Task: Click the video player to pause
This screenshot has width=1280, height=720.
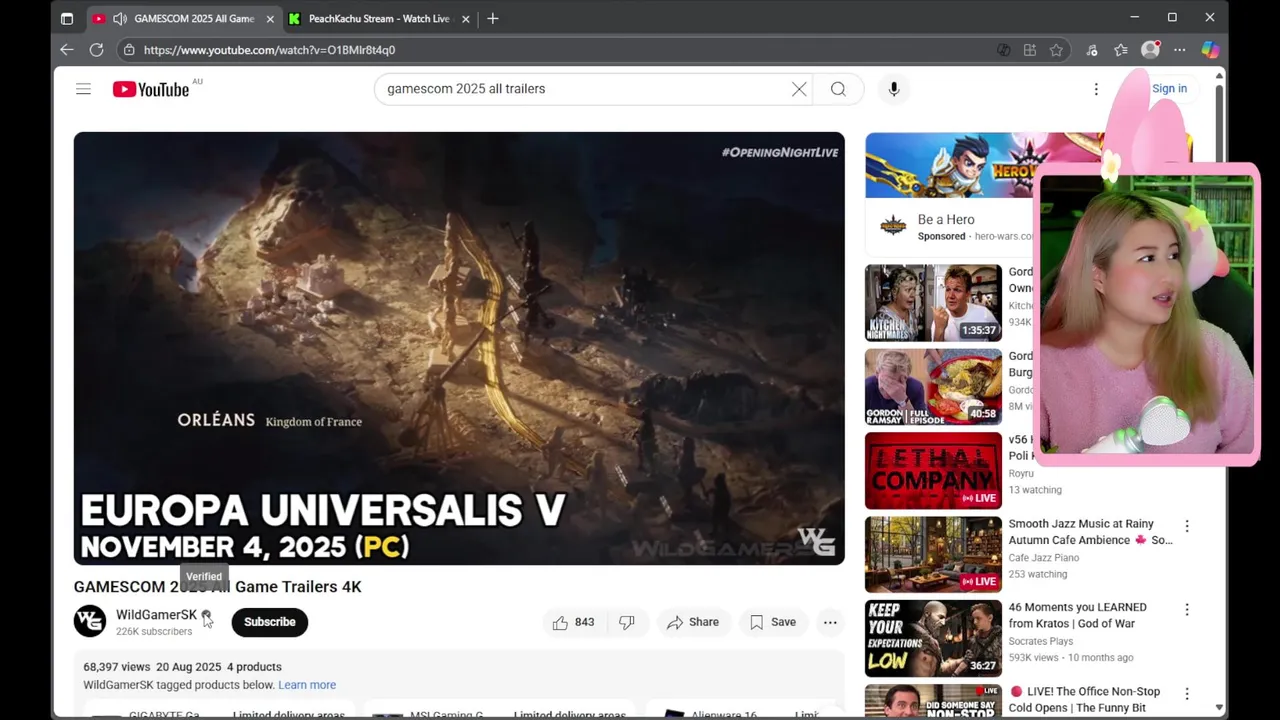Action: [459, 348]
